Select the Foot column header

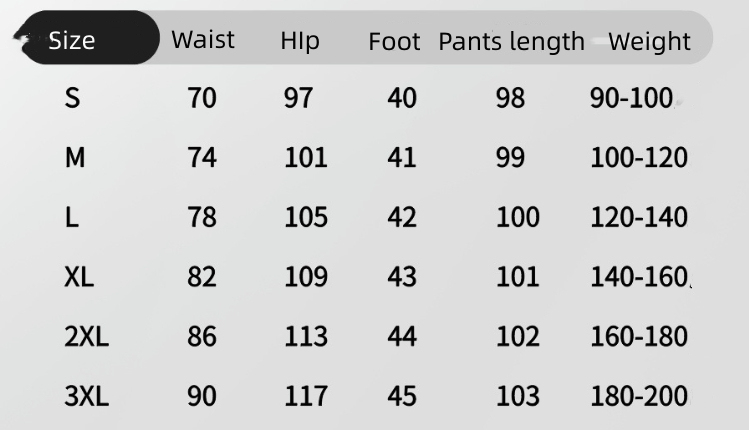pos(394,41)
